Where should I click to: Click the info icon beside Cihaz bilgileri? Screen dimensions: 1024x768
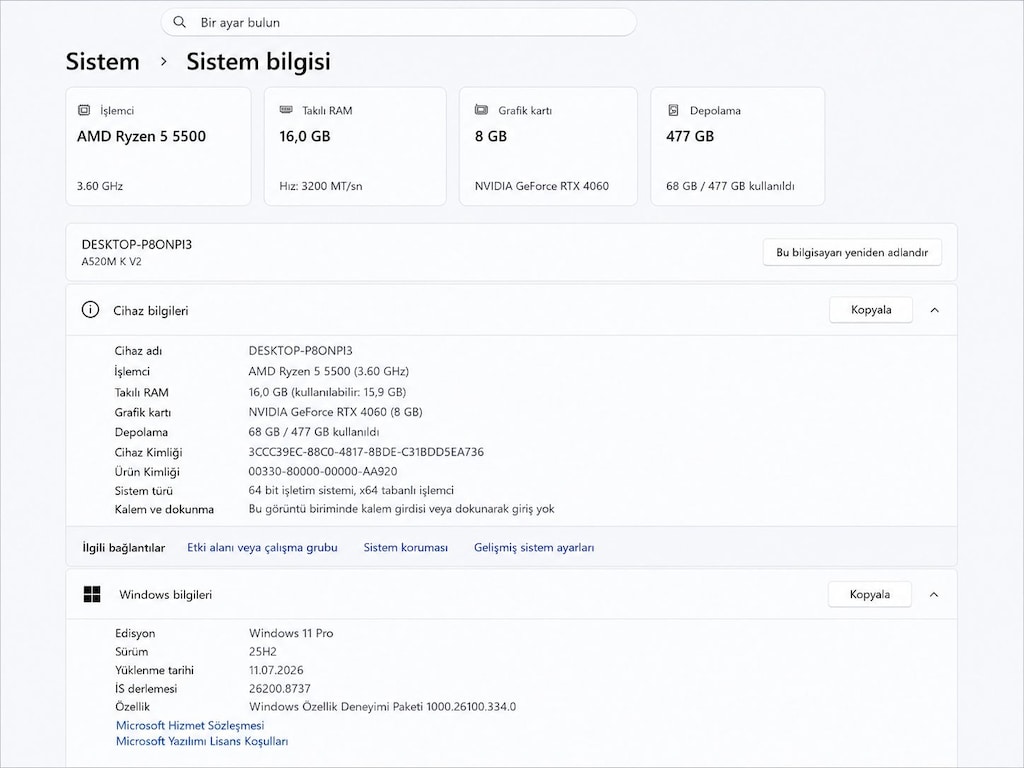pyautogui.click(x=90, y=310)
